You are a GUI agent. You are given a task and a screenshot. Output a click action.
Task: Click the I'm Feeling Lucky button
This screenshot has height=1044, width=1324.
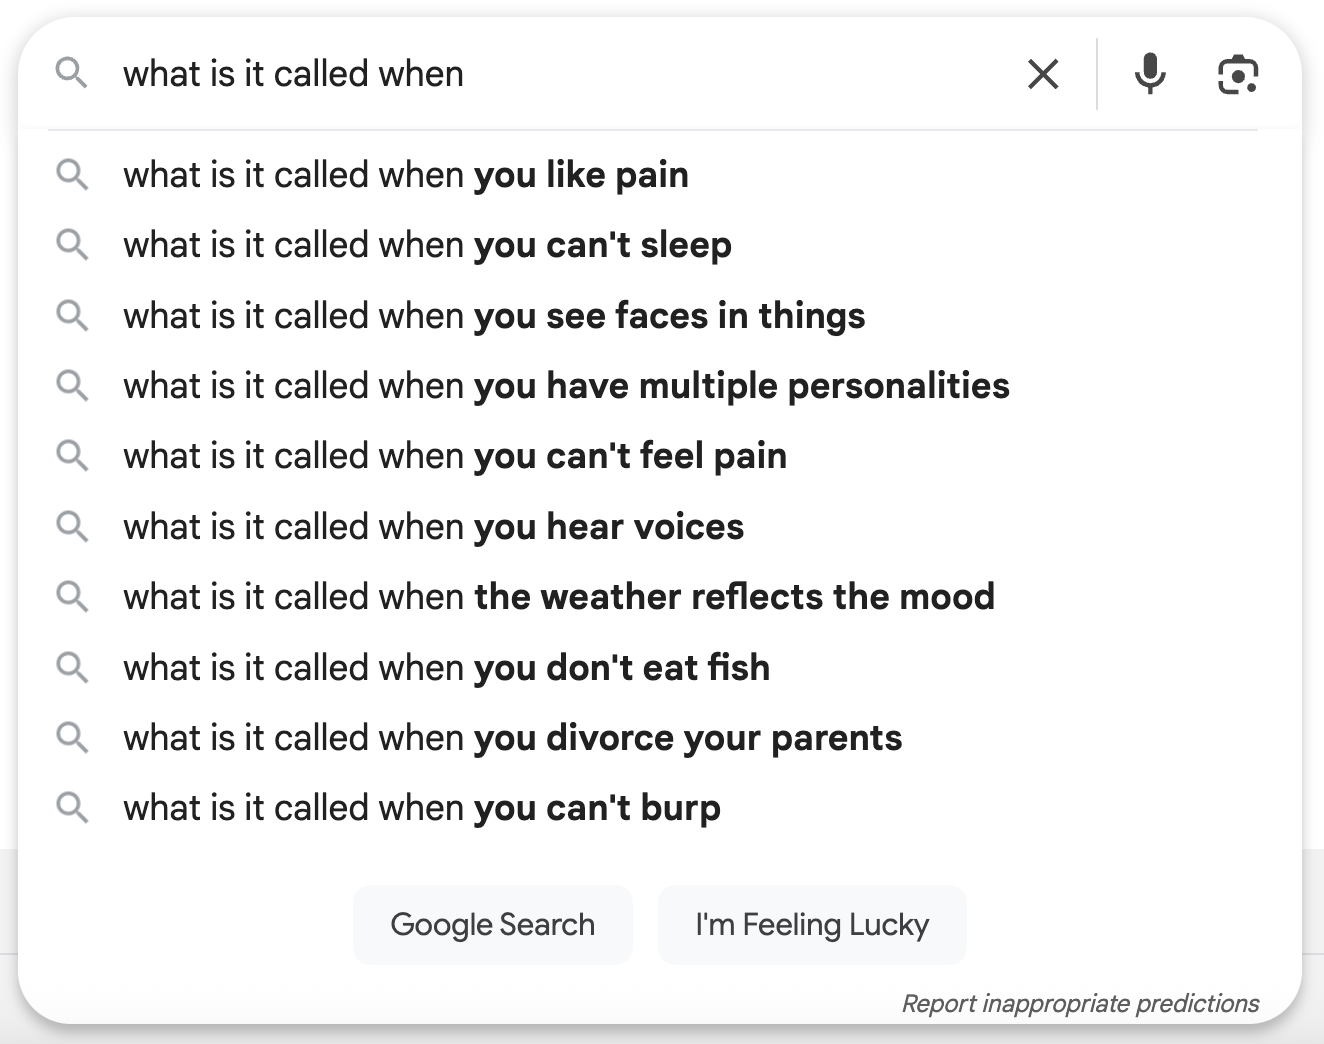click(x=812, y=925)
